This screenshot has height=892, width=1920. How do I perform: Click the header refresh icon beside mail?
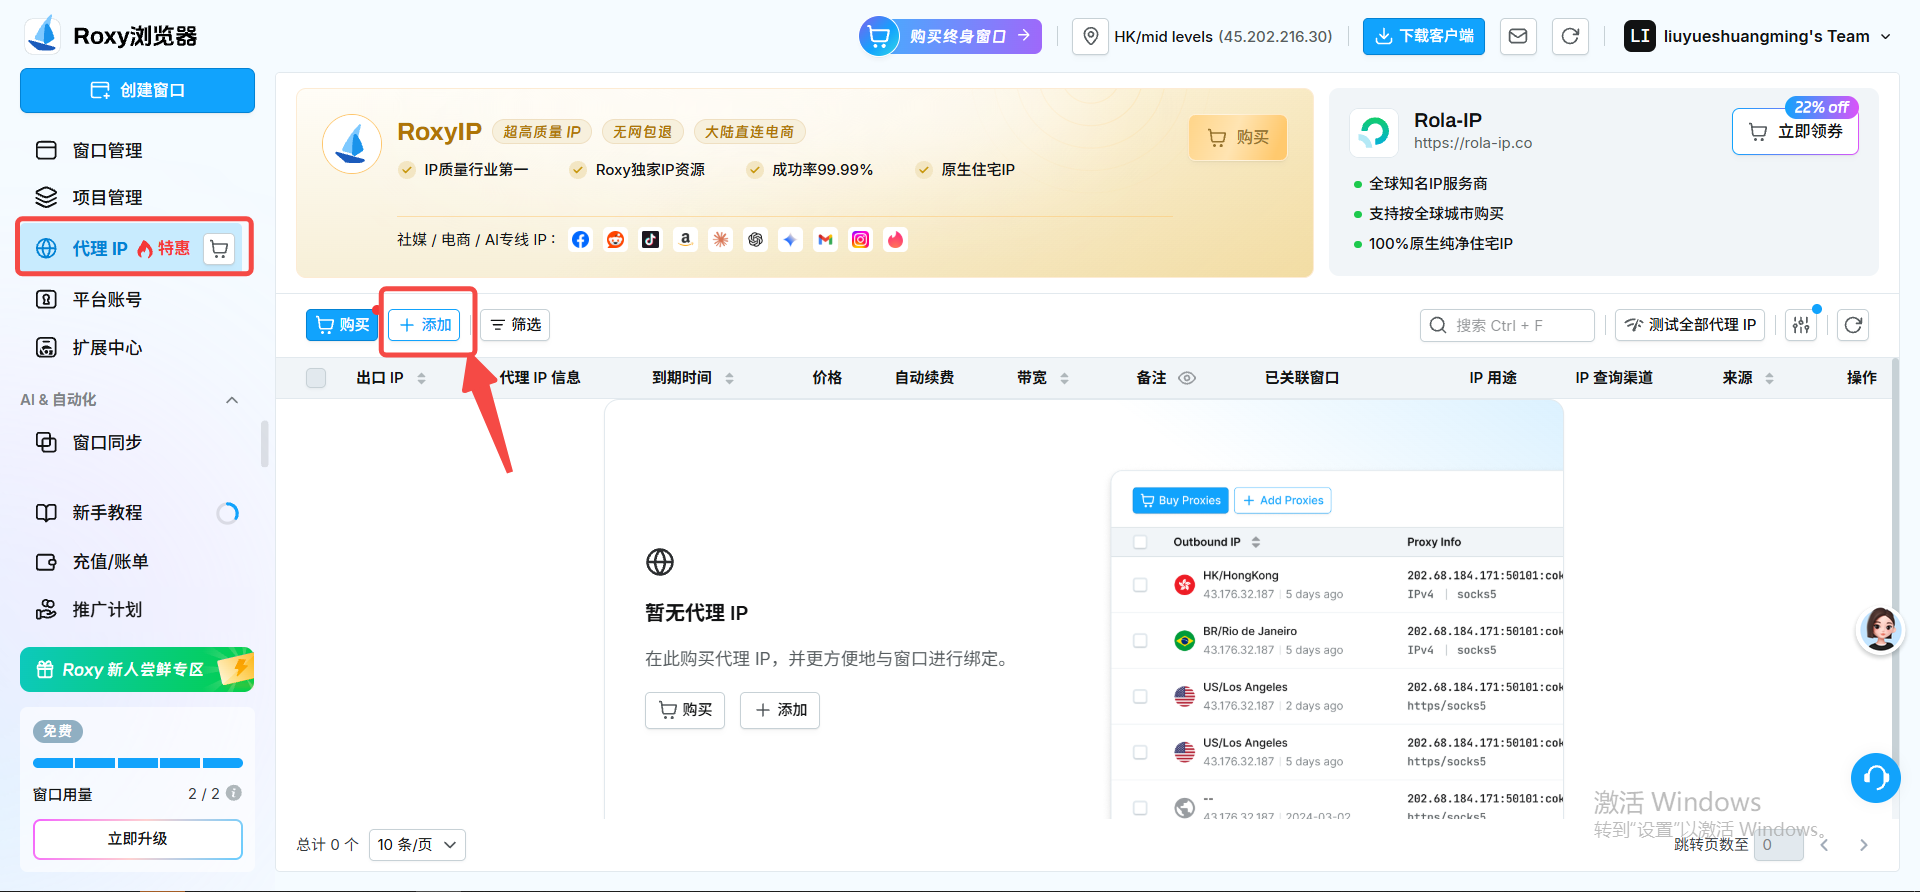coord(1570,37)
